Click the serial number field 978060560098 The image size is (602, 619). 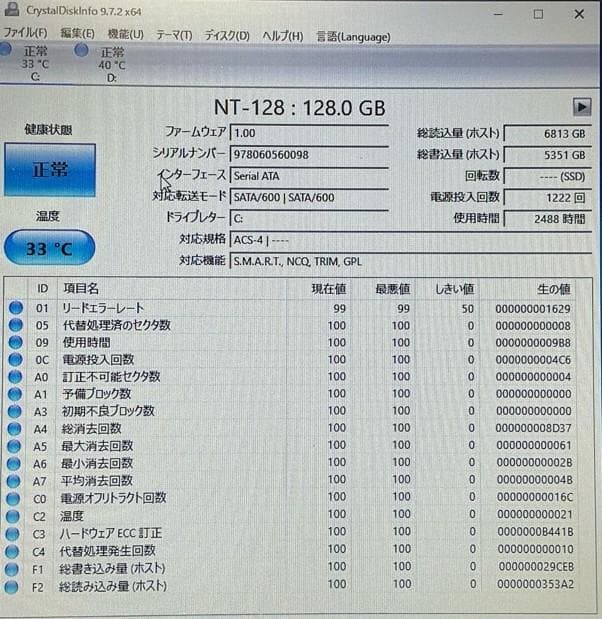[x=309, y=154]
